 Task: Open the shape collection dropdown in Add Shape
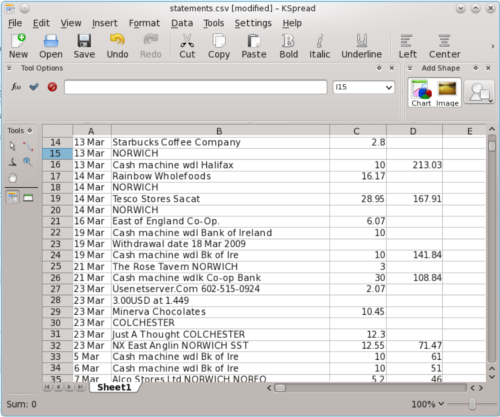pos(479,92)
